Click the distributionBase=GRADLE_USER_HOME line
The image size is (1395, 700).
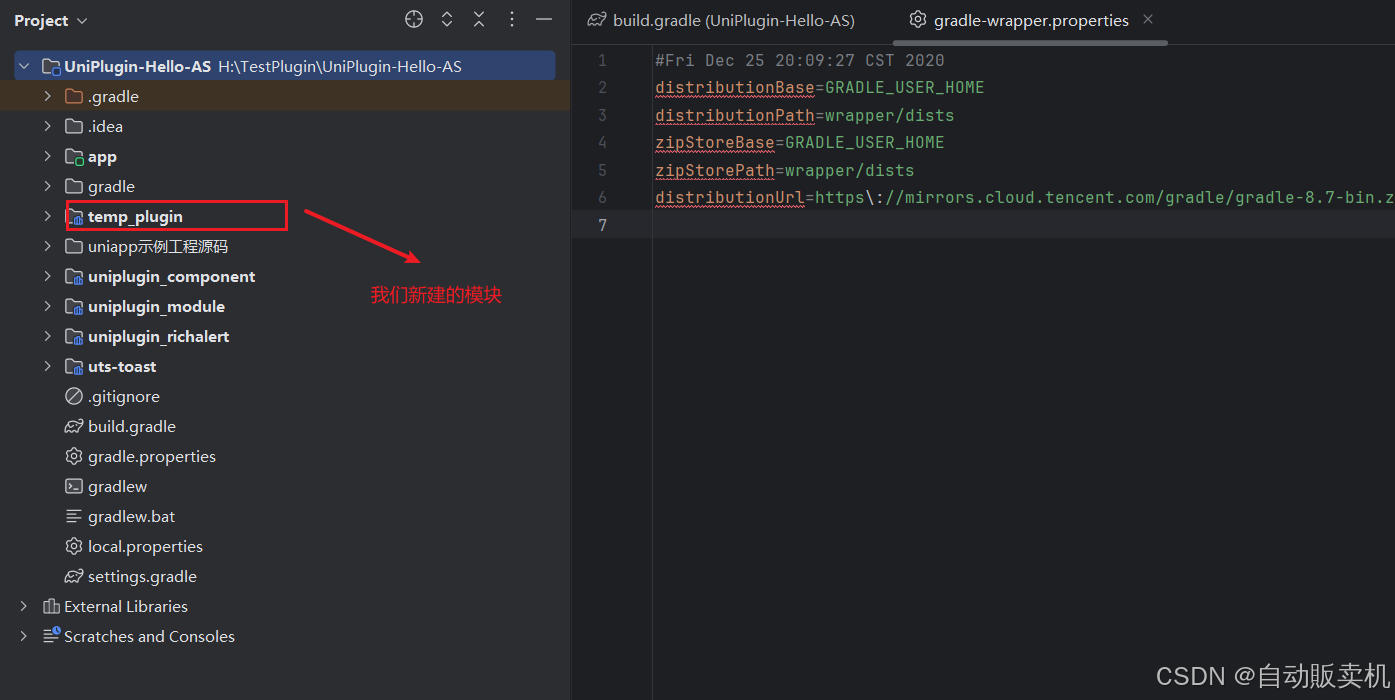click(x=820, y=88)
